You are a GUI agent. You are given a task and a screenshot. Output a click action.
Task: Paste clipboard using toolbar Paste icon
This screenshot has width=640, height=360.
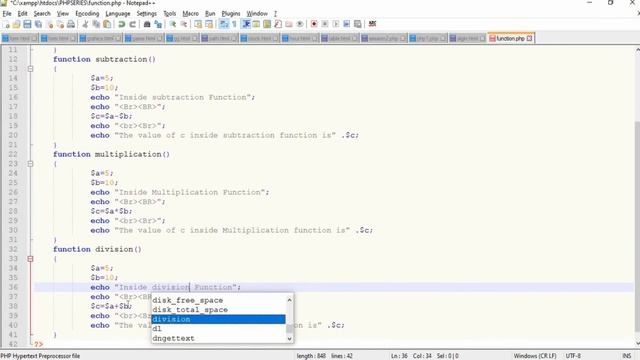[107, 24]
